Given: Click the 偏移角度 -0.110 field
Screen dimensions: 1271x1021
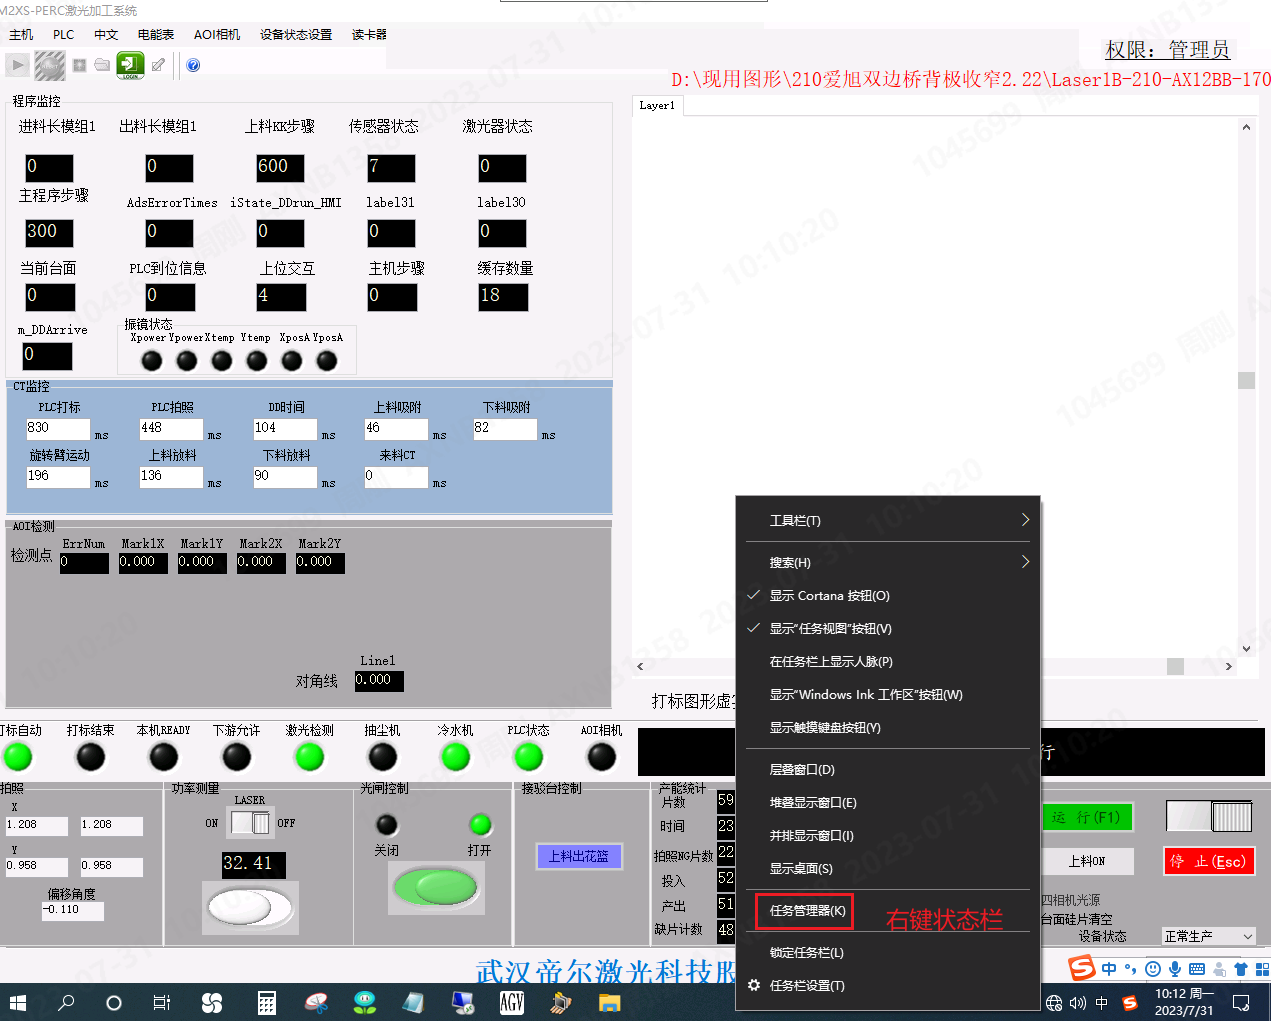Looking at the screenshot, I should pos(73,910).
